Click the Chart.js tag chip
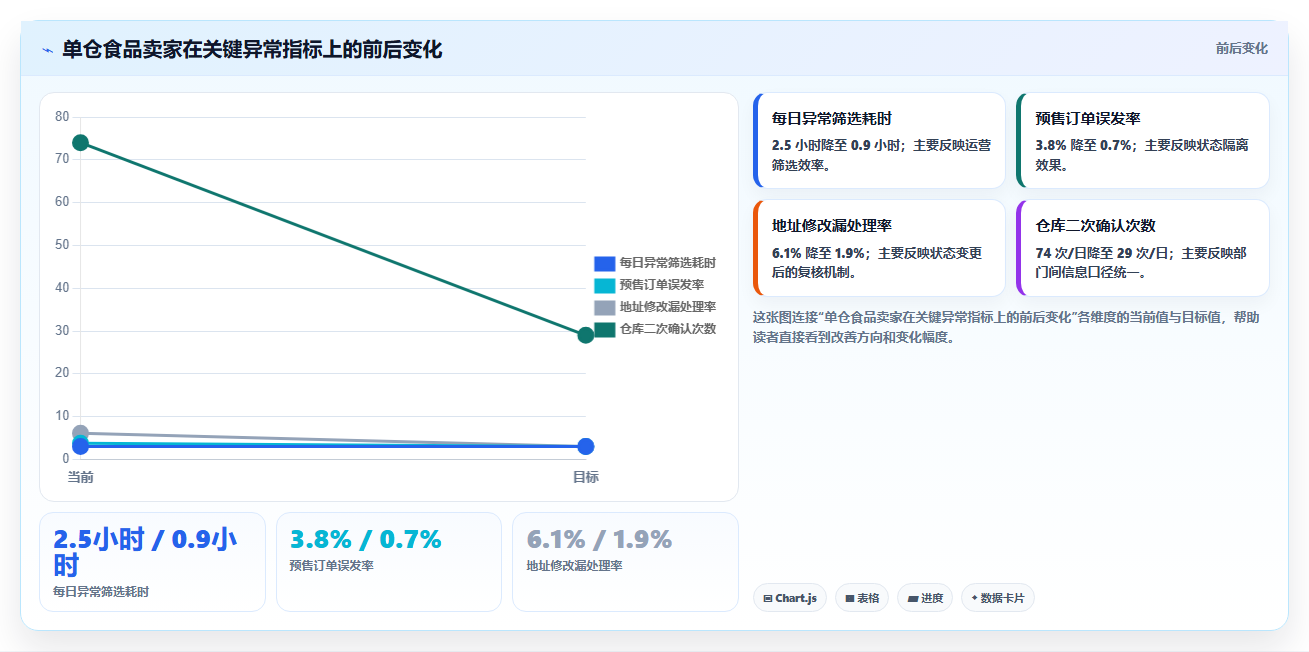1309x652 pixels. pos(790,598)
